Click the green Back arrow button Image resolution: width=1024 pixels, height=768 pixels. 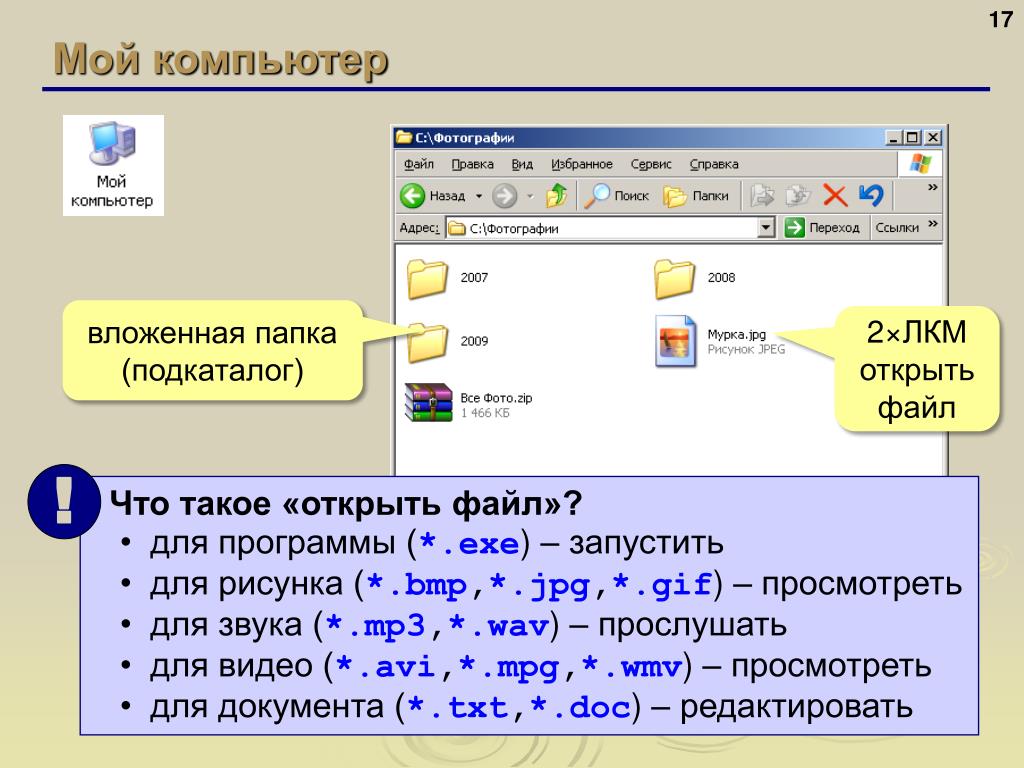[x=412, y=195]
